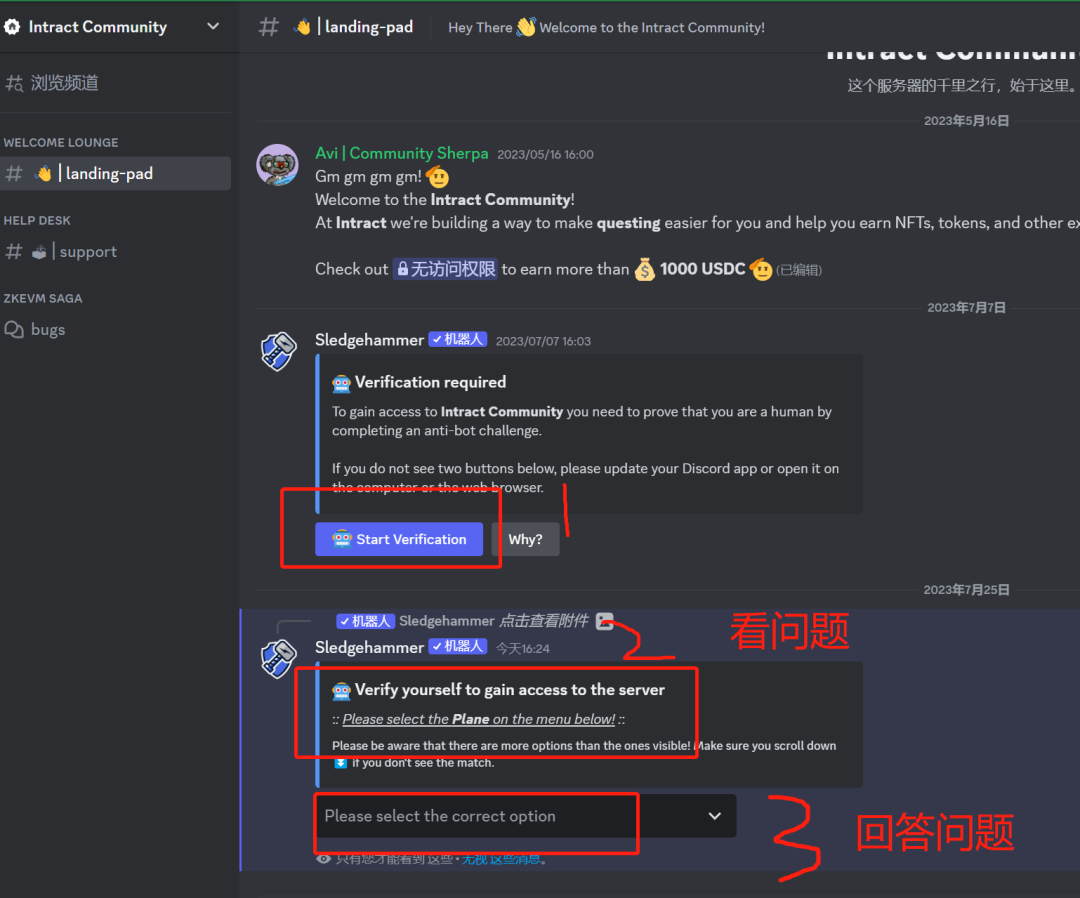Click the Intract Community server logo icon

coord(12,27)
